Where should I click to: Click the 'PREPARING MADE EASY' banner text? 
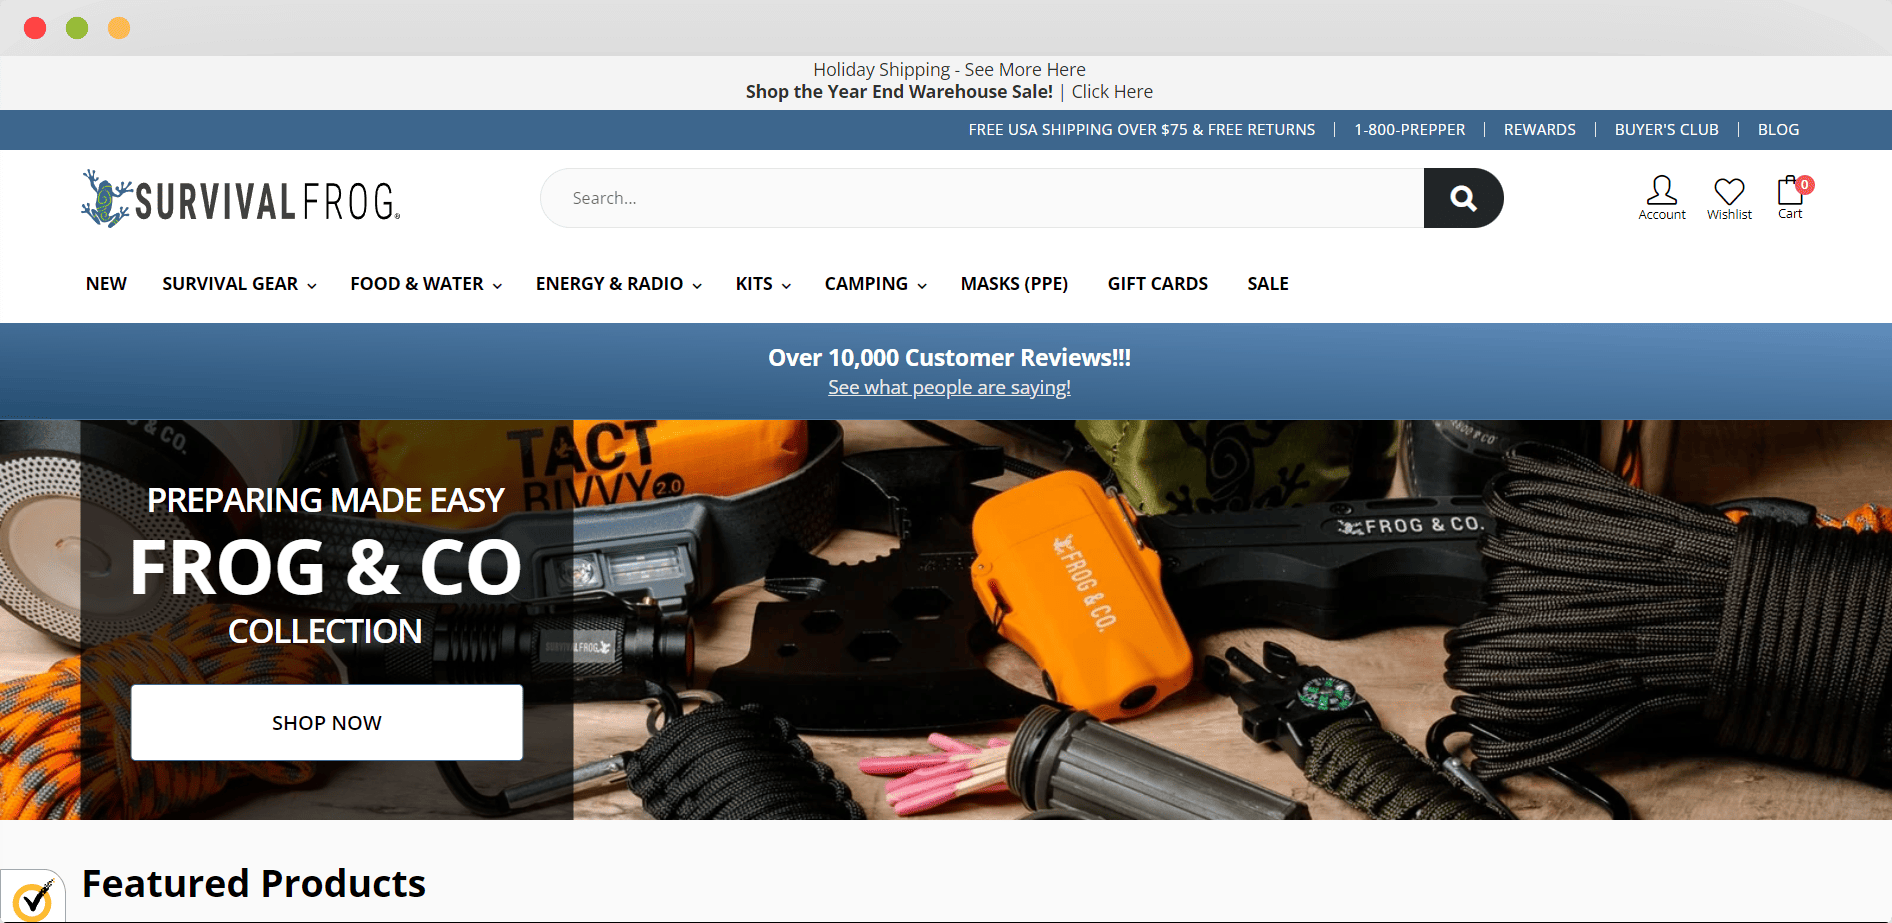326,500
